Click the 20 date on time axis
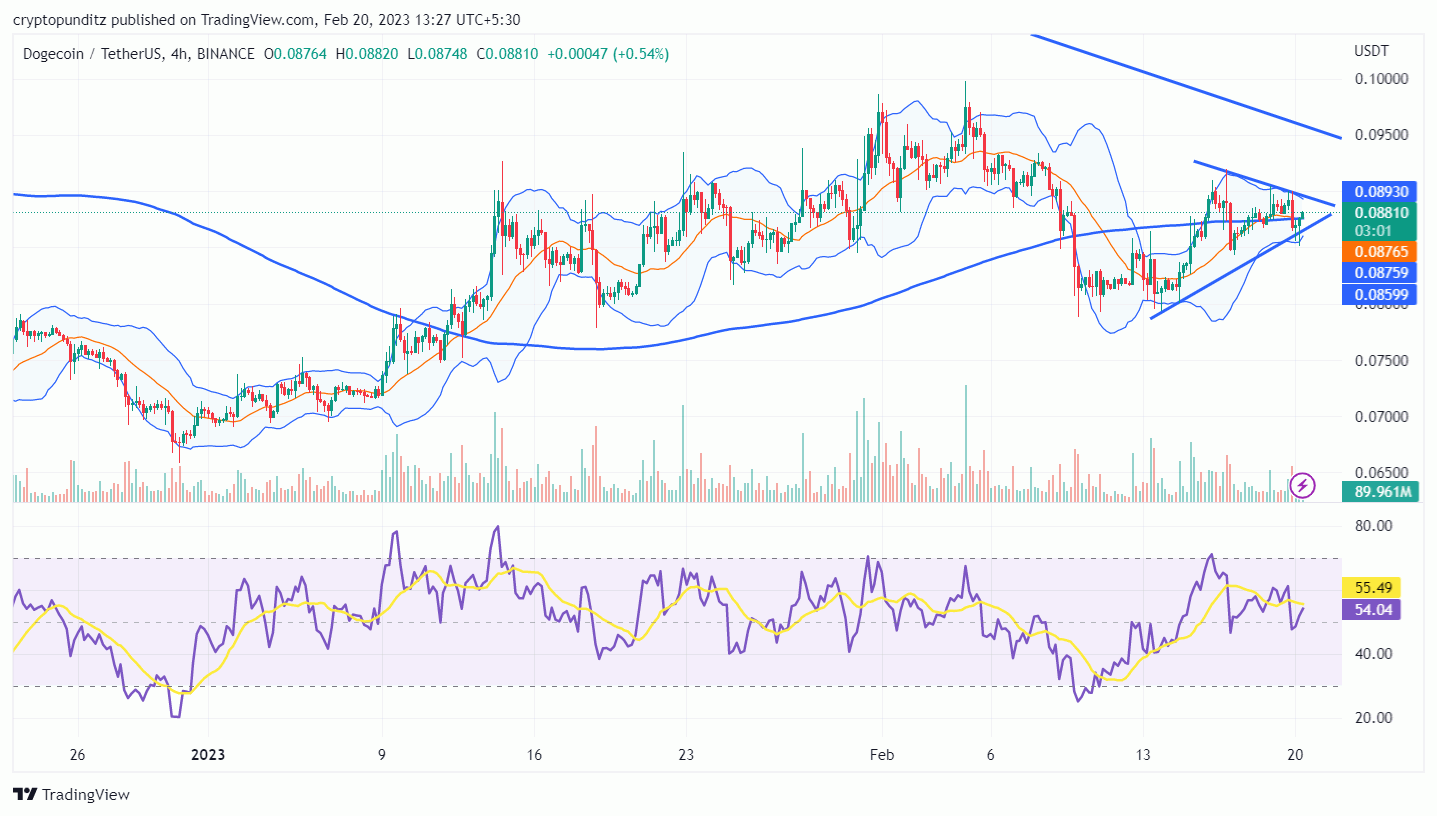Viewport: 1437px width, 816px height. pyautogui.click(x=1295, y=755)
